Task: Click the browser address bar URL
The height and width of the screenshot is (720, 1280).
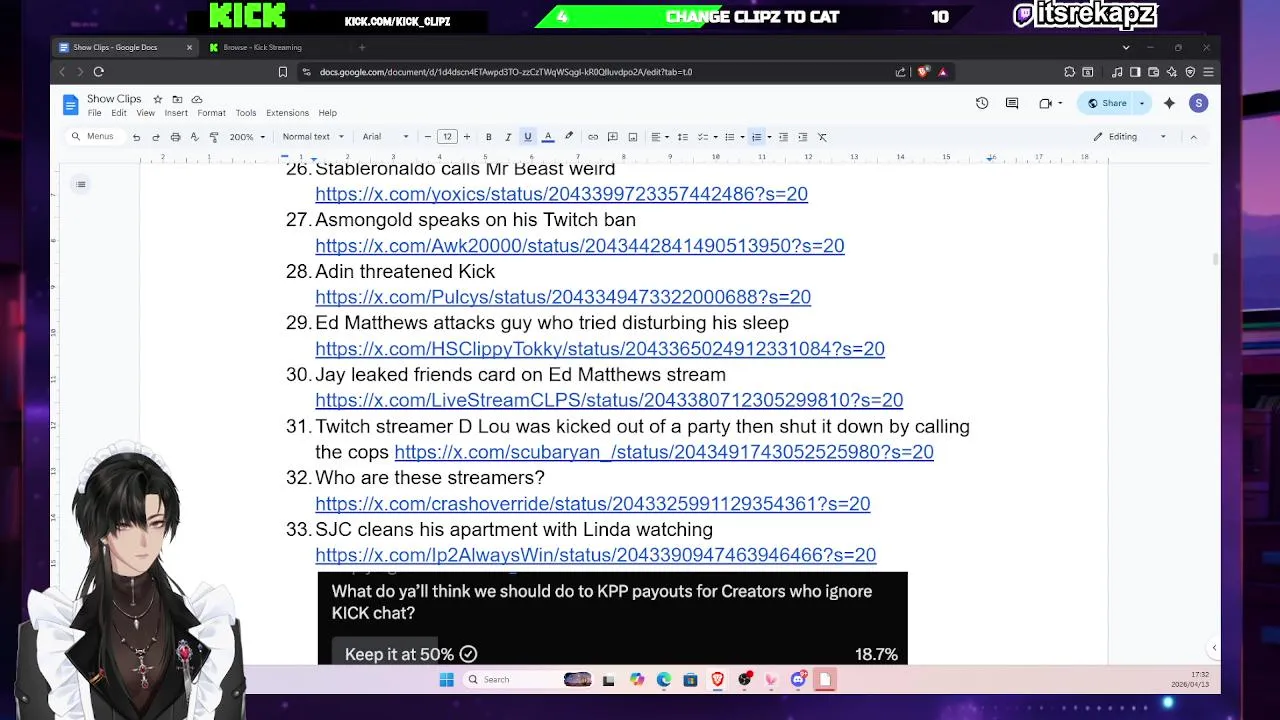Action: [x=506, y=72]
